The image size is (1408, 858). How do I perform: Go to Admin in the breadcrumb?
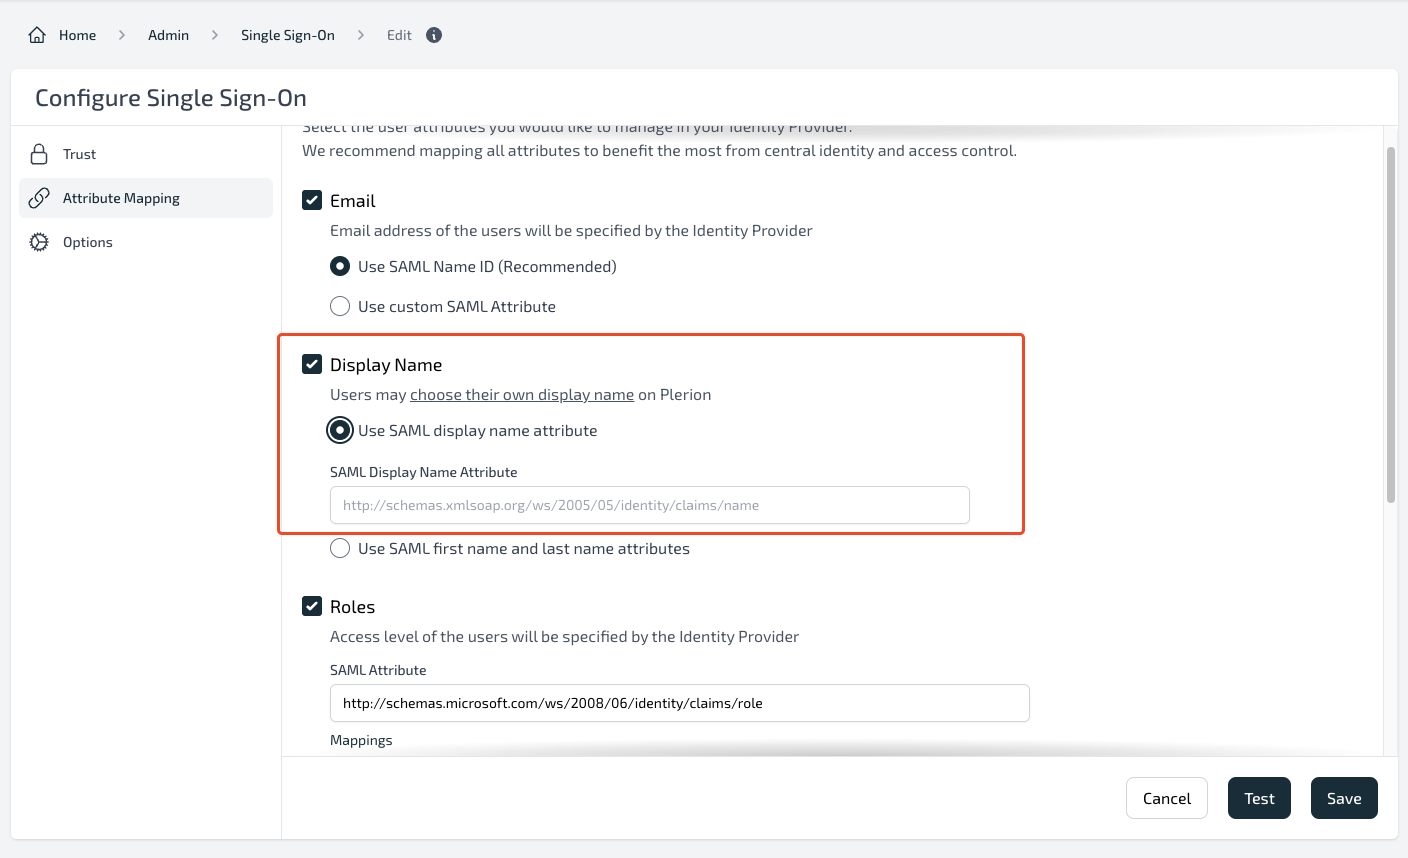tap(168, 35)
